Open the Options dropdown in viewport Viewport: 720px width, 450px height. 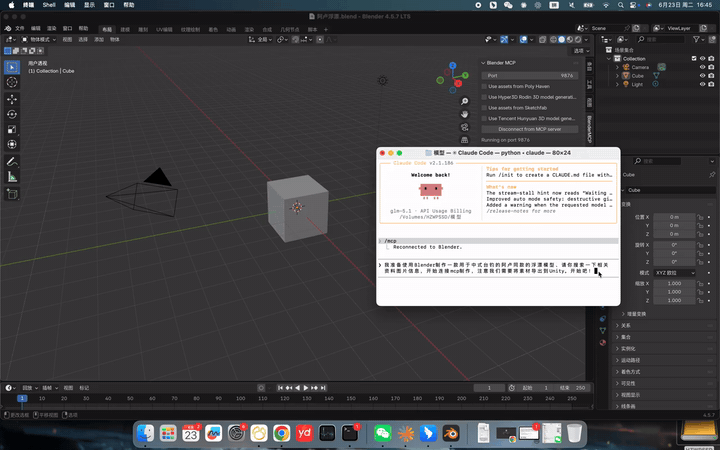581,51
